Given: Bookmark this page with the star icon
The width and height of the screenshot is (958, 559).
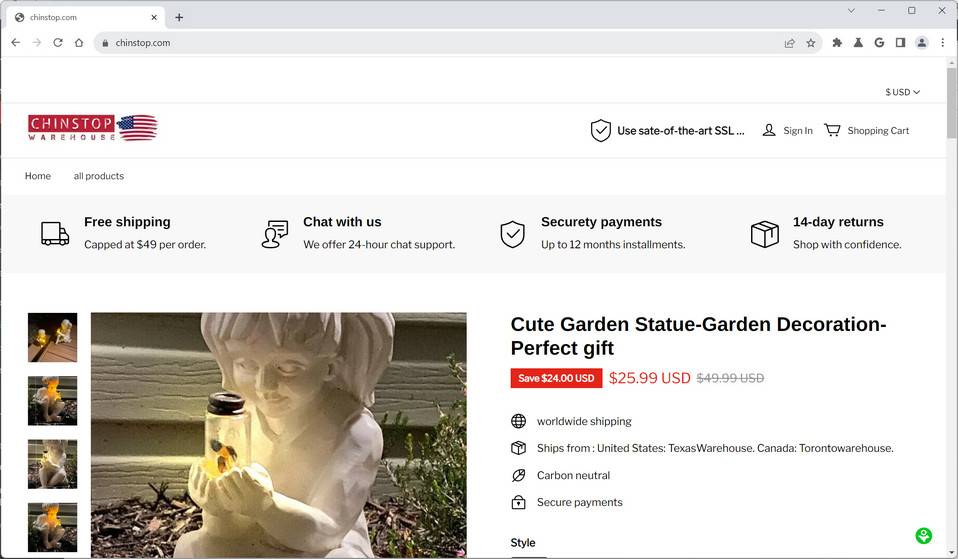Looking at the screenshot, I should 811,43.
